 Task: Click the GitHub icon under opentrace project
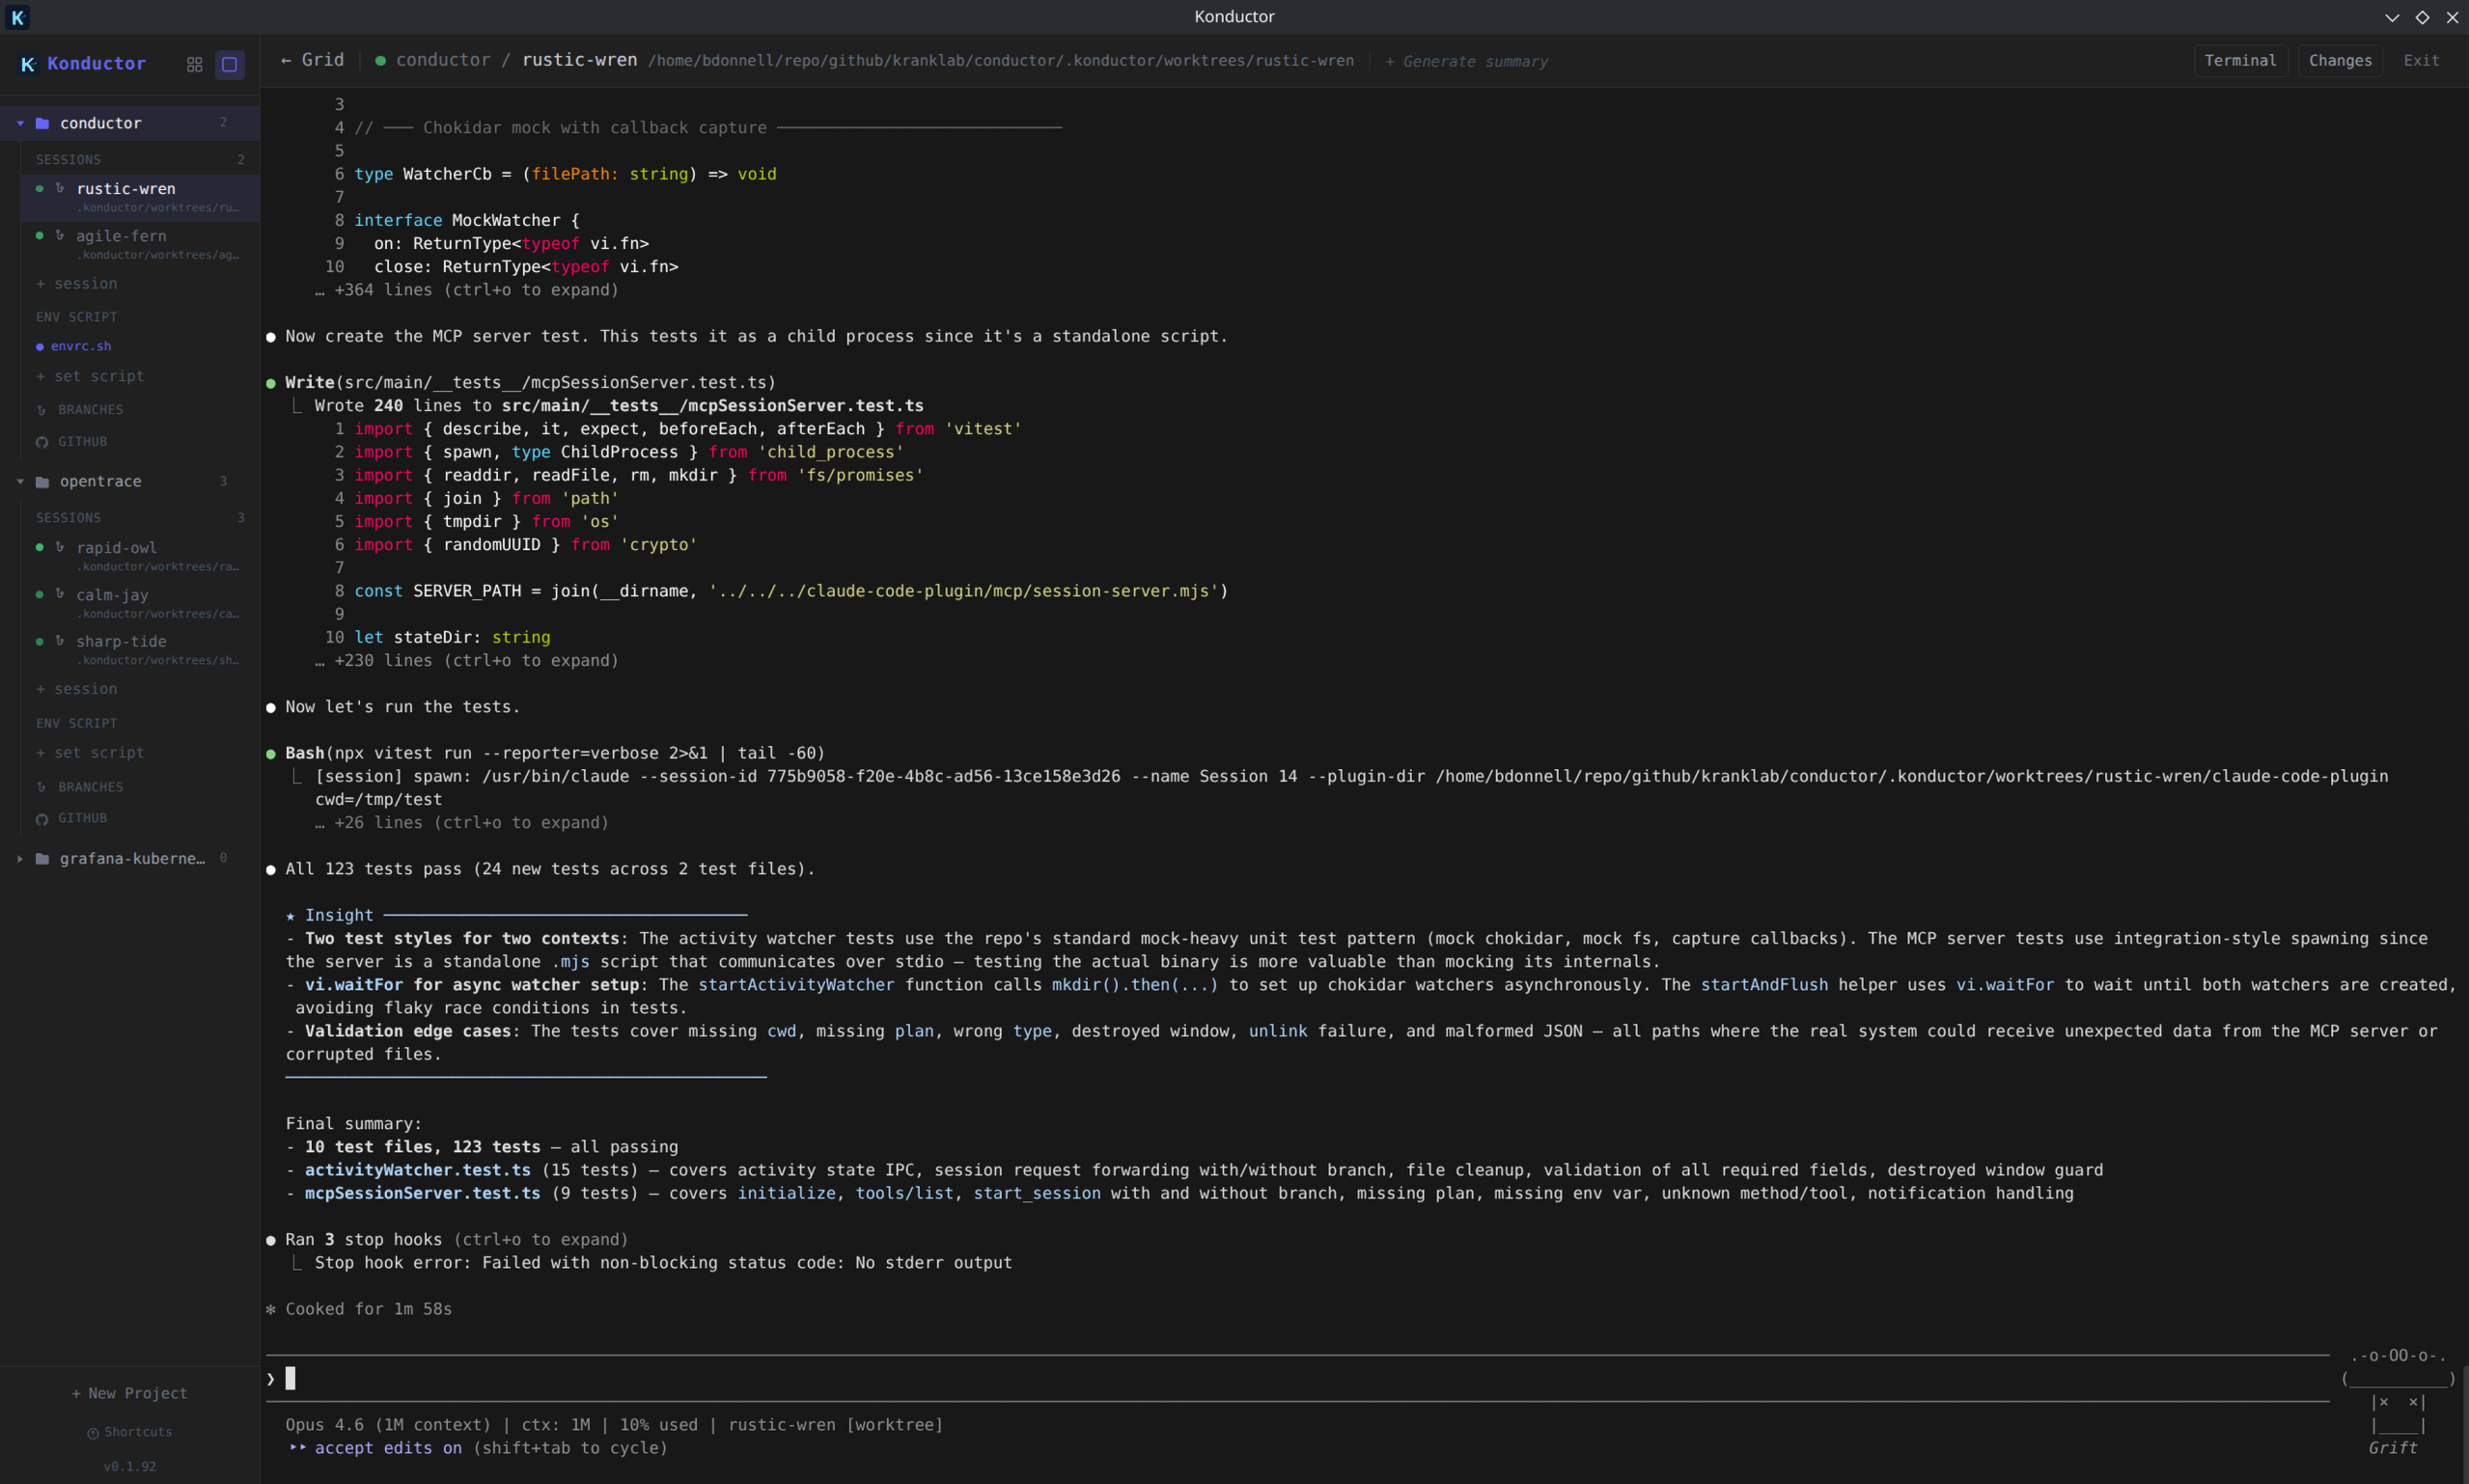[x=42, y=819]
